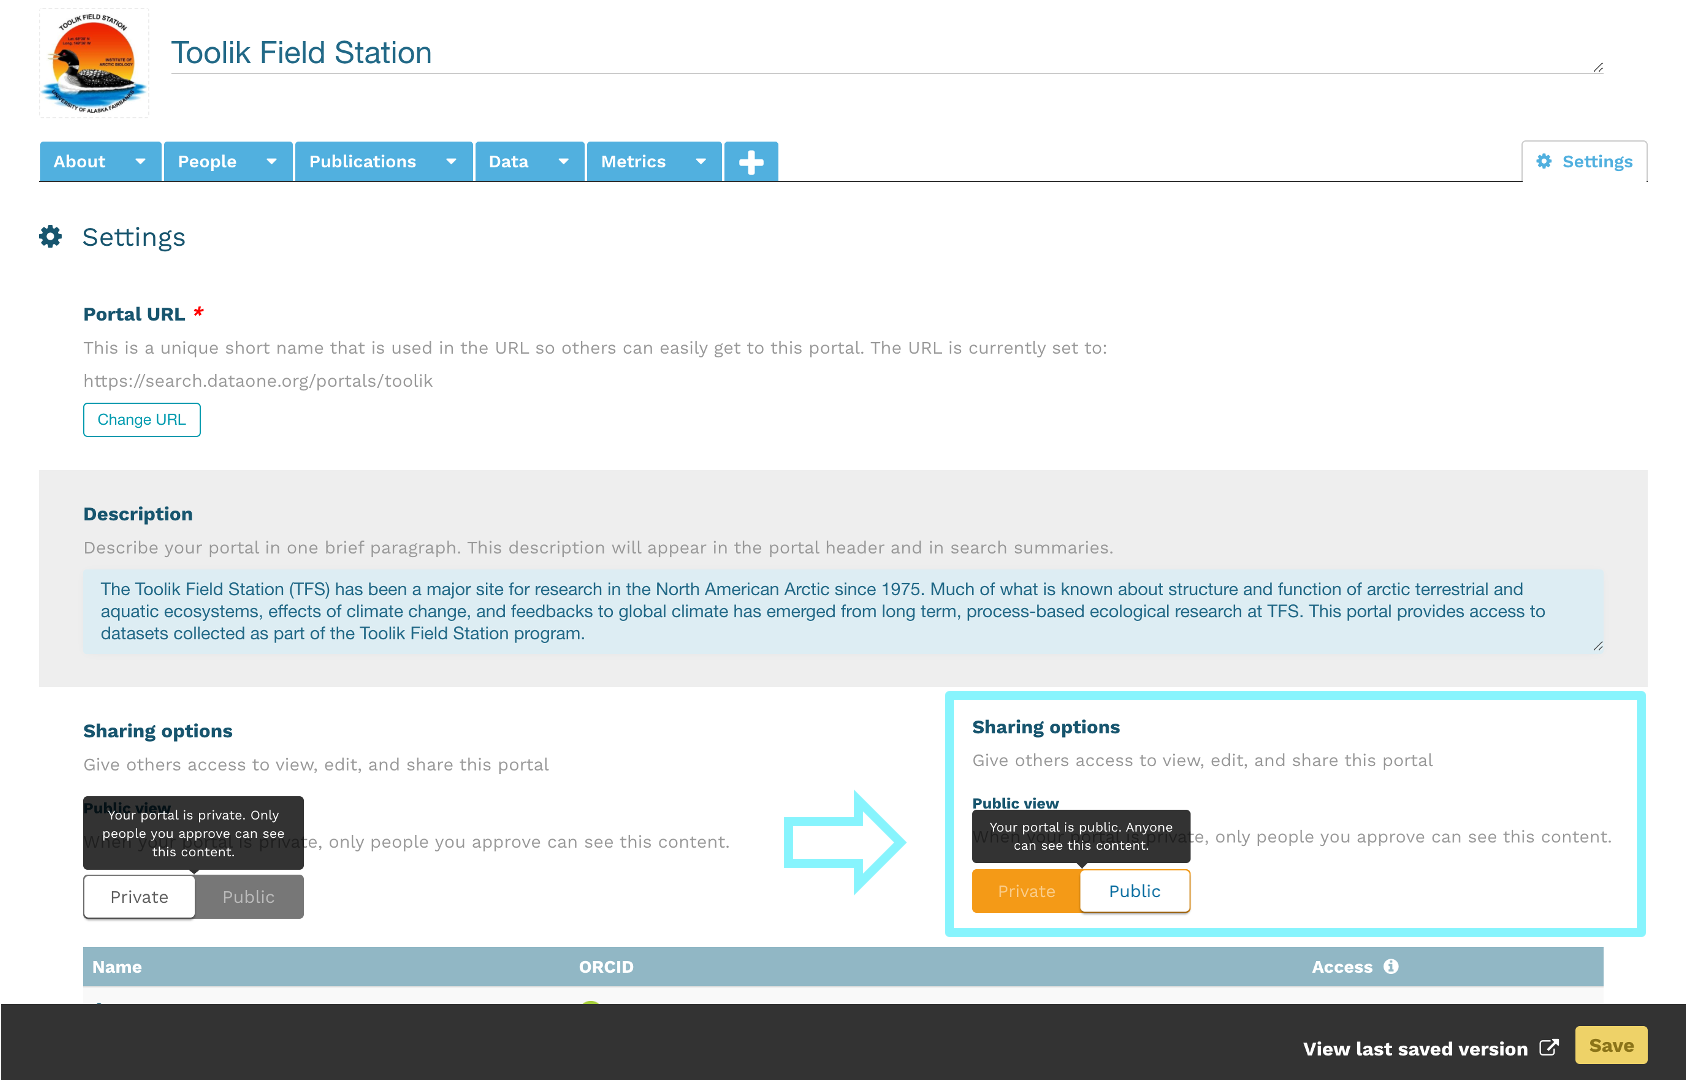Expand the Publications tab dropdown arrow
The image size is (1686, 1080).
pos(452,161)
